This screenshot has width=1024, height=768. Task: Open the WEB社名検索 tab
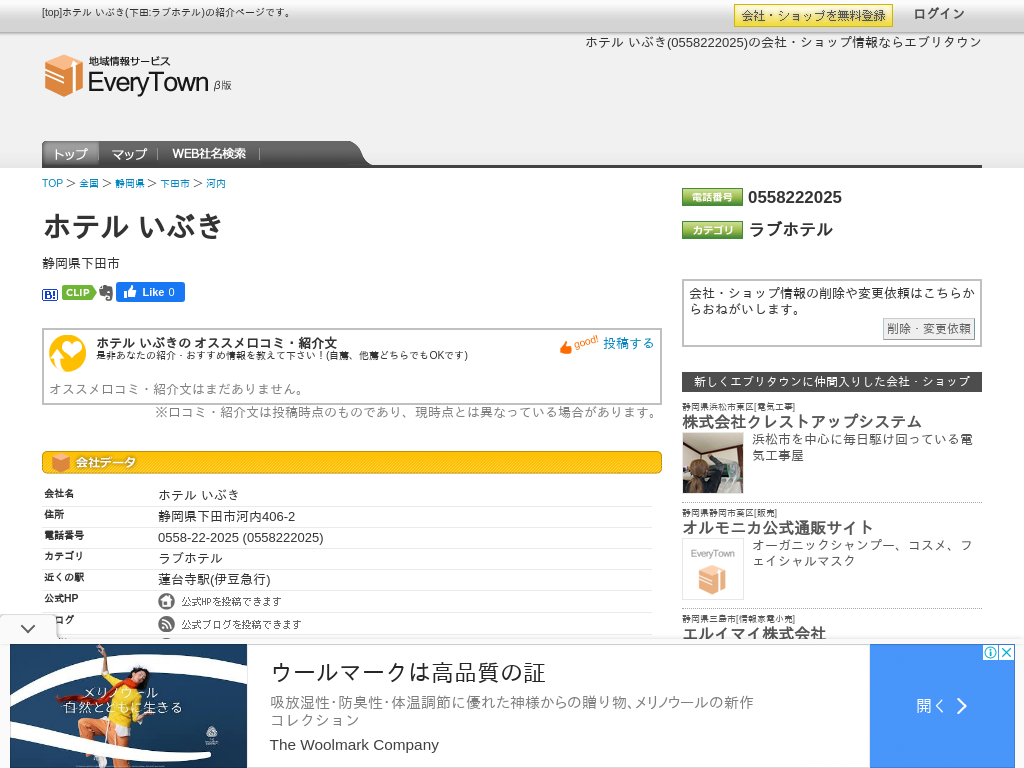pyautogui.click(x=209, y=154)
